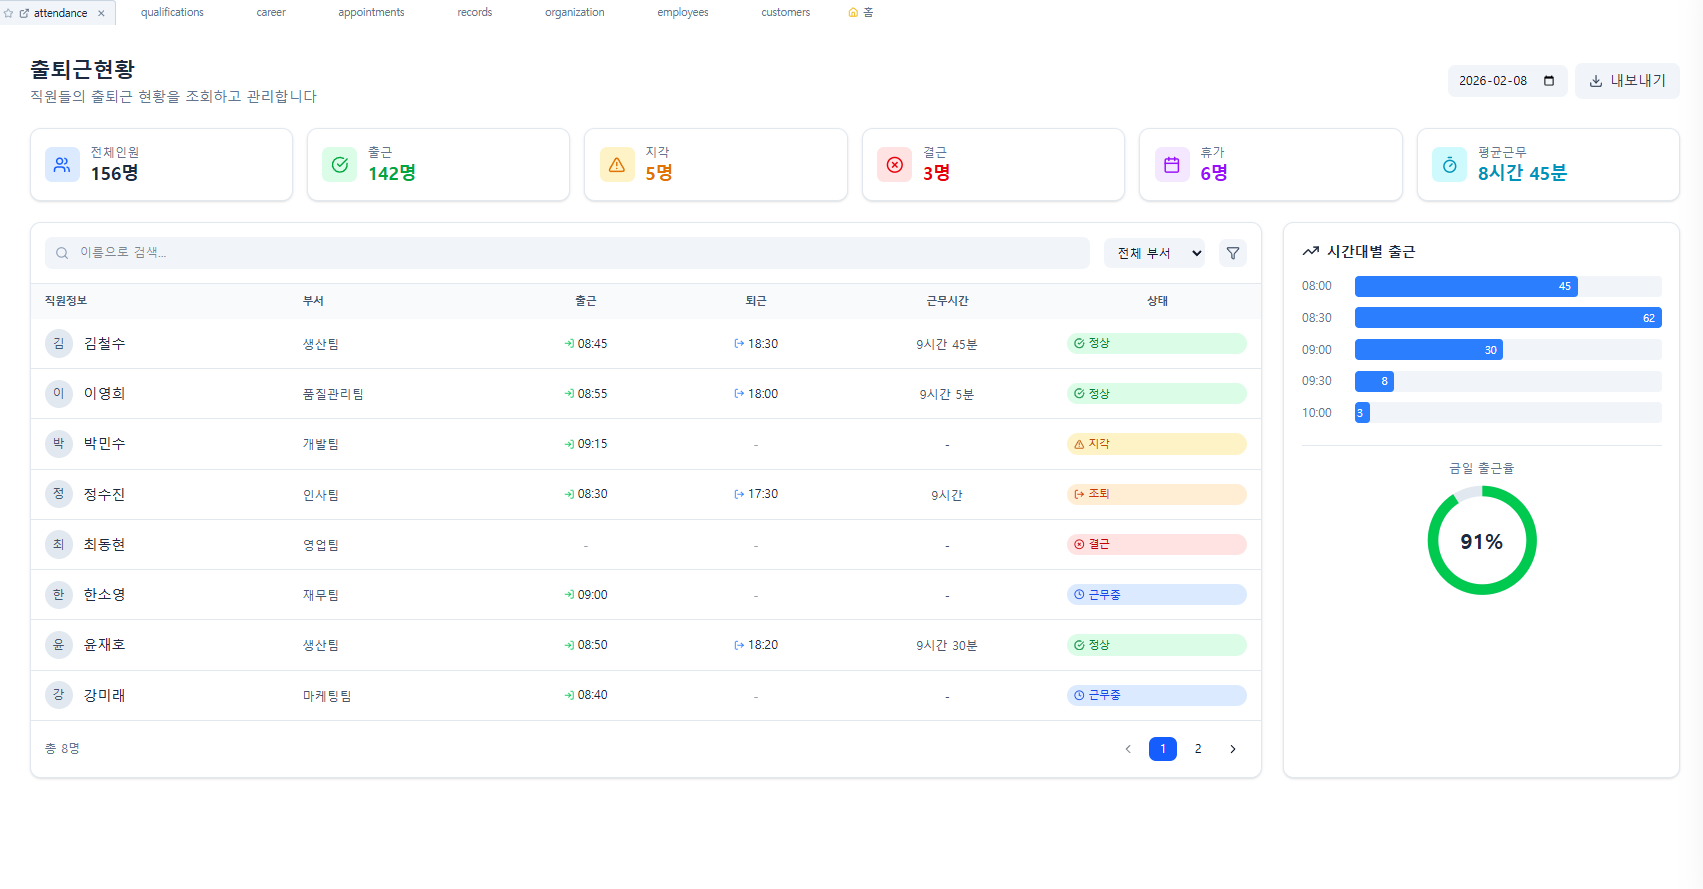
Task: Click the 내보내기 export button
Action: point(1626,81)
